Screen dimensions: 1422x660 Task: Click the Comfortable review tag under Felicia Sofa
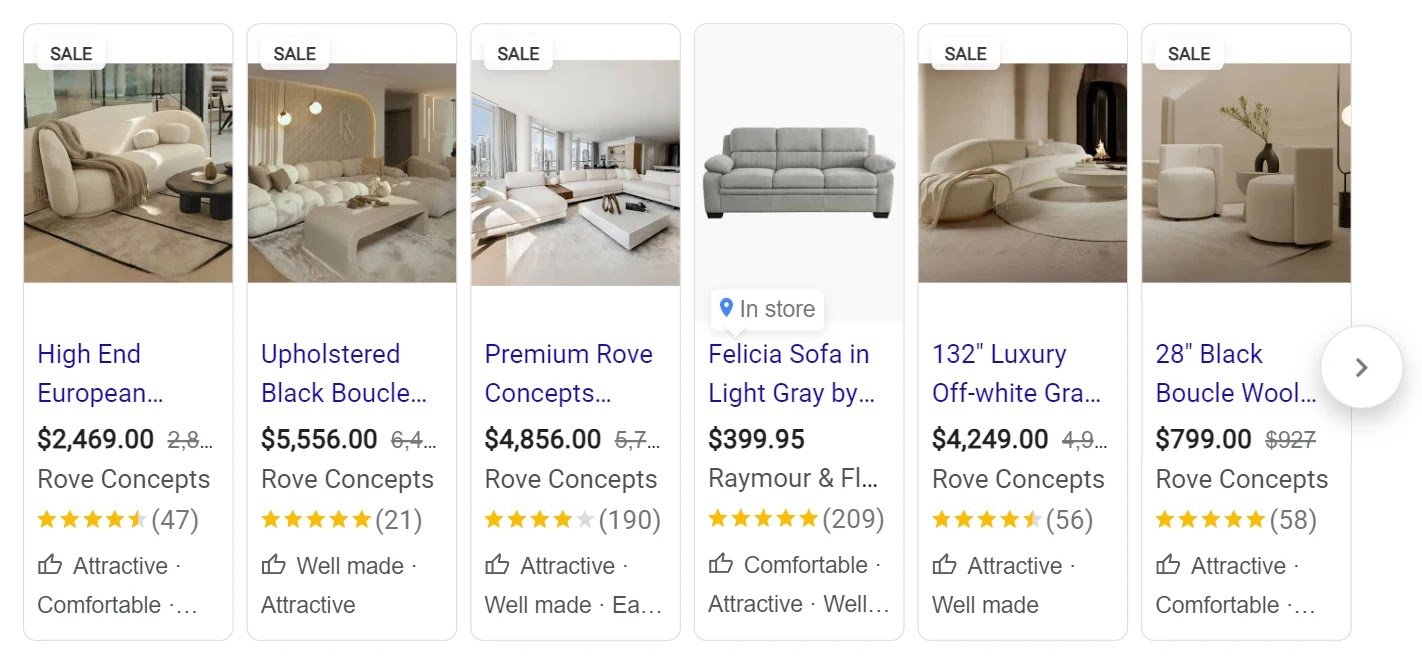(x=800, y=564)
